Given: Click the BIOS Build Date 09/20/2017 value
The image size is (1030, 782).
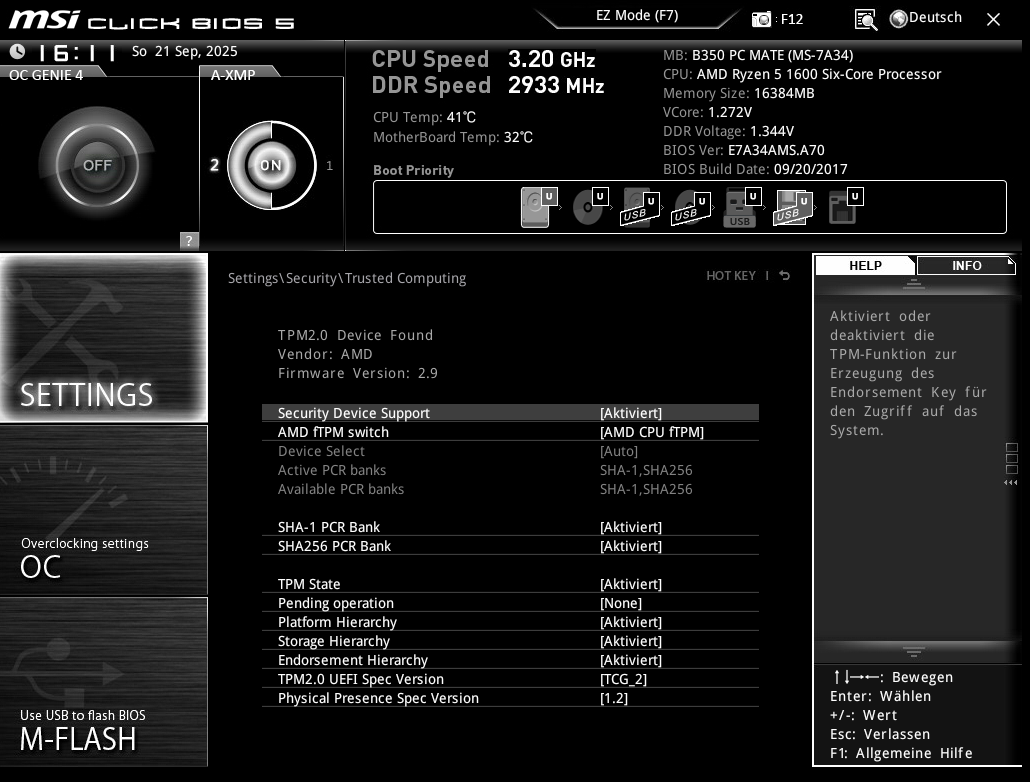Looking at the screenshot, I should point(811,169).
